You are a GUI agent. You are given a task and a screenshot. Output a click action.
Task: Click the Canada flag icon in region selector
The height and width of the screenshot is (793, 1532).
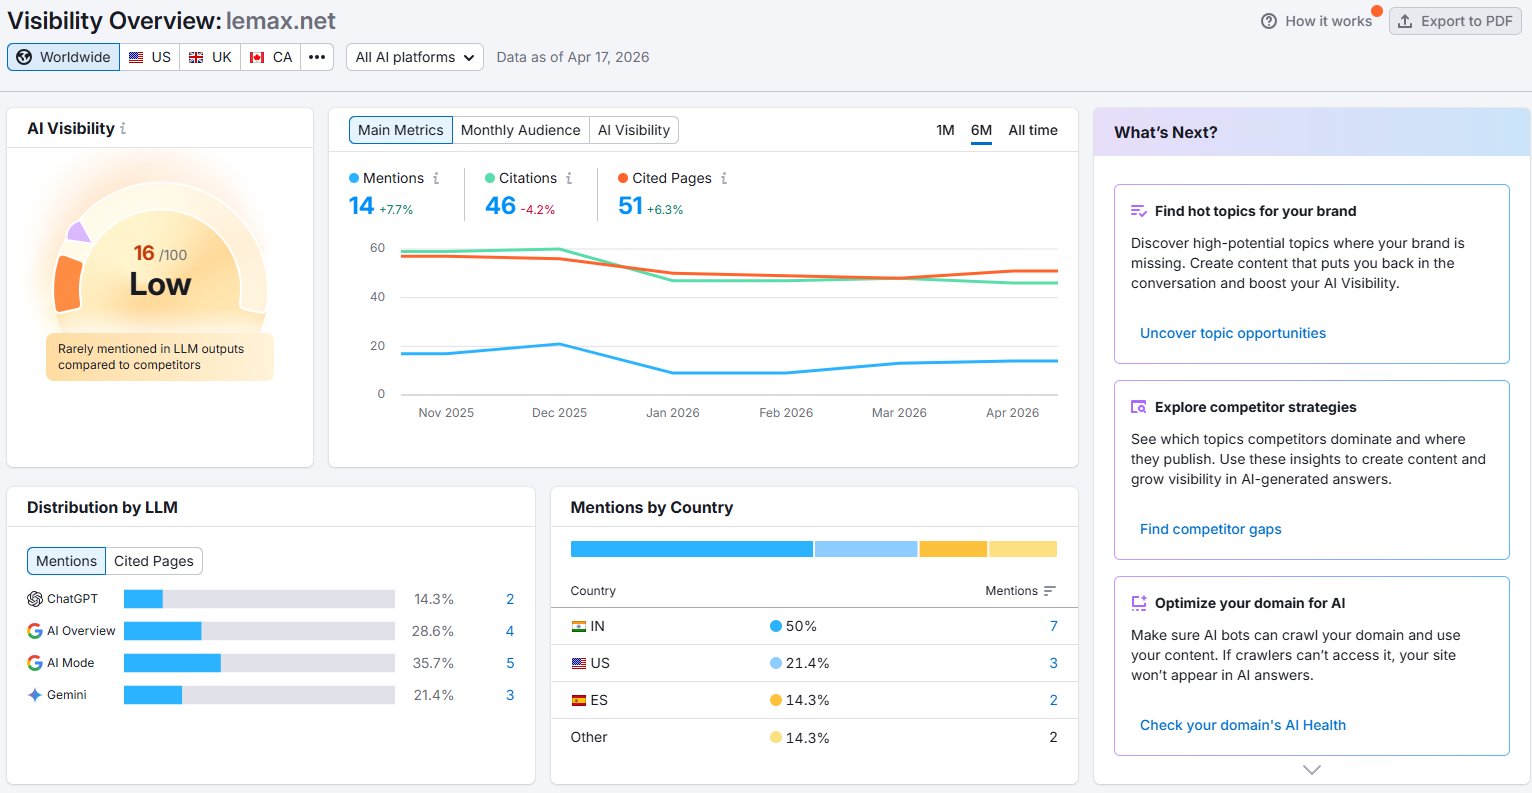click(257, 57)
